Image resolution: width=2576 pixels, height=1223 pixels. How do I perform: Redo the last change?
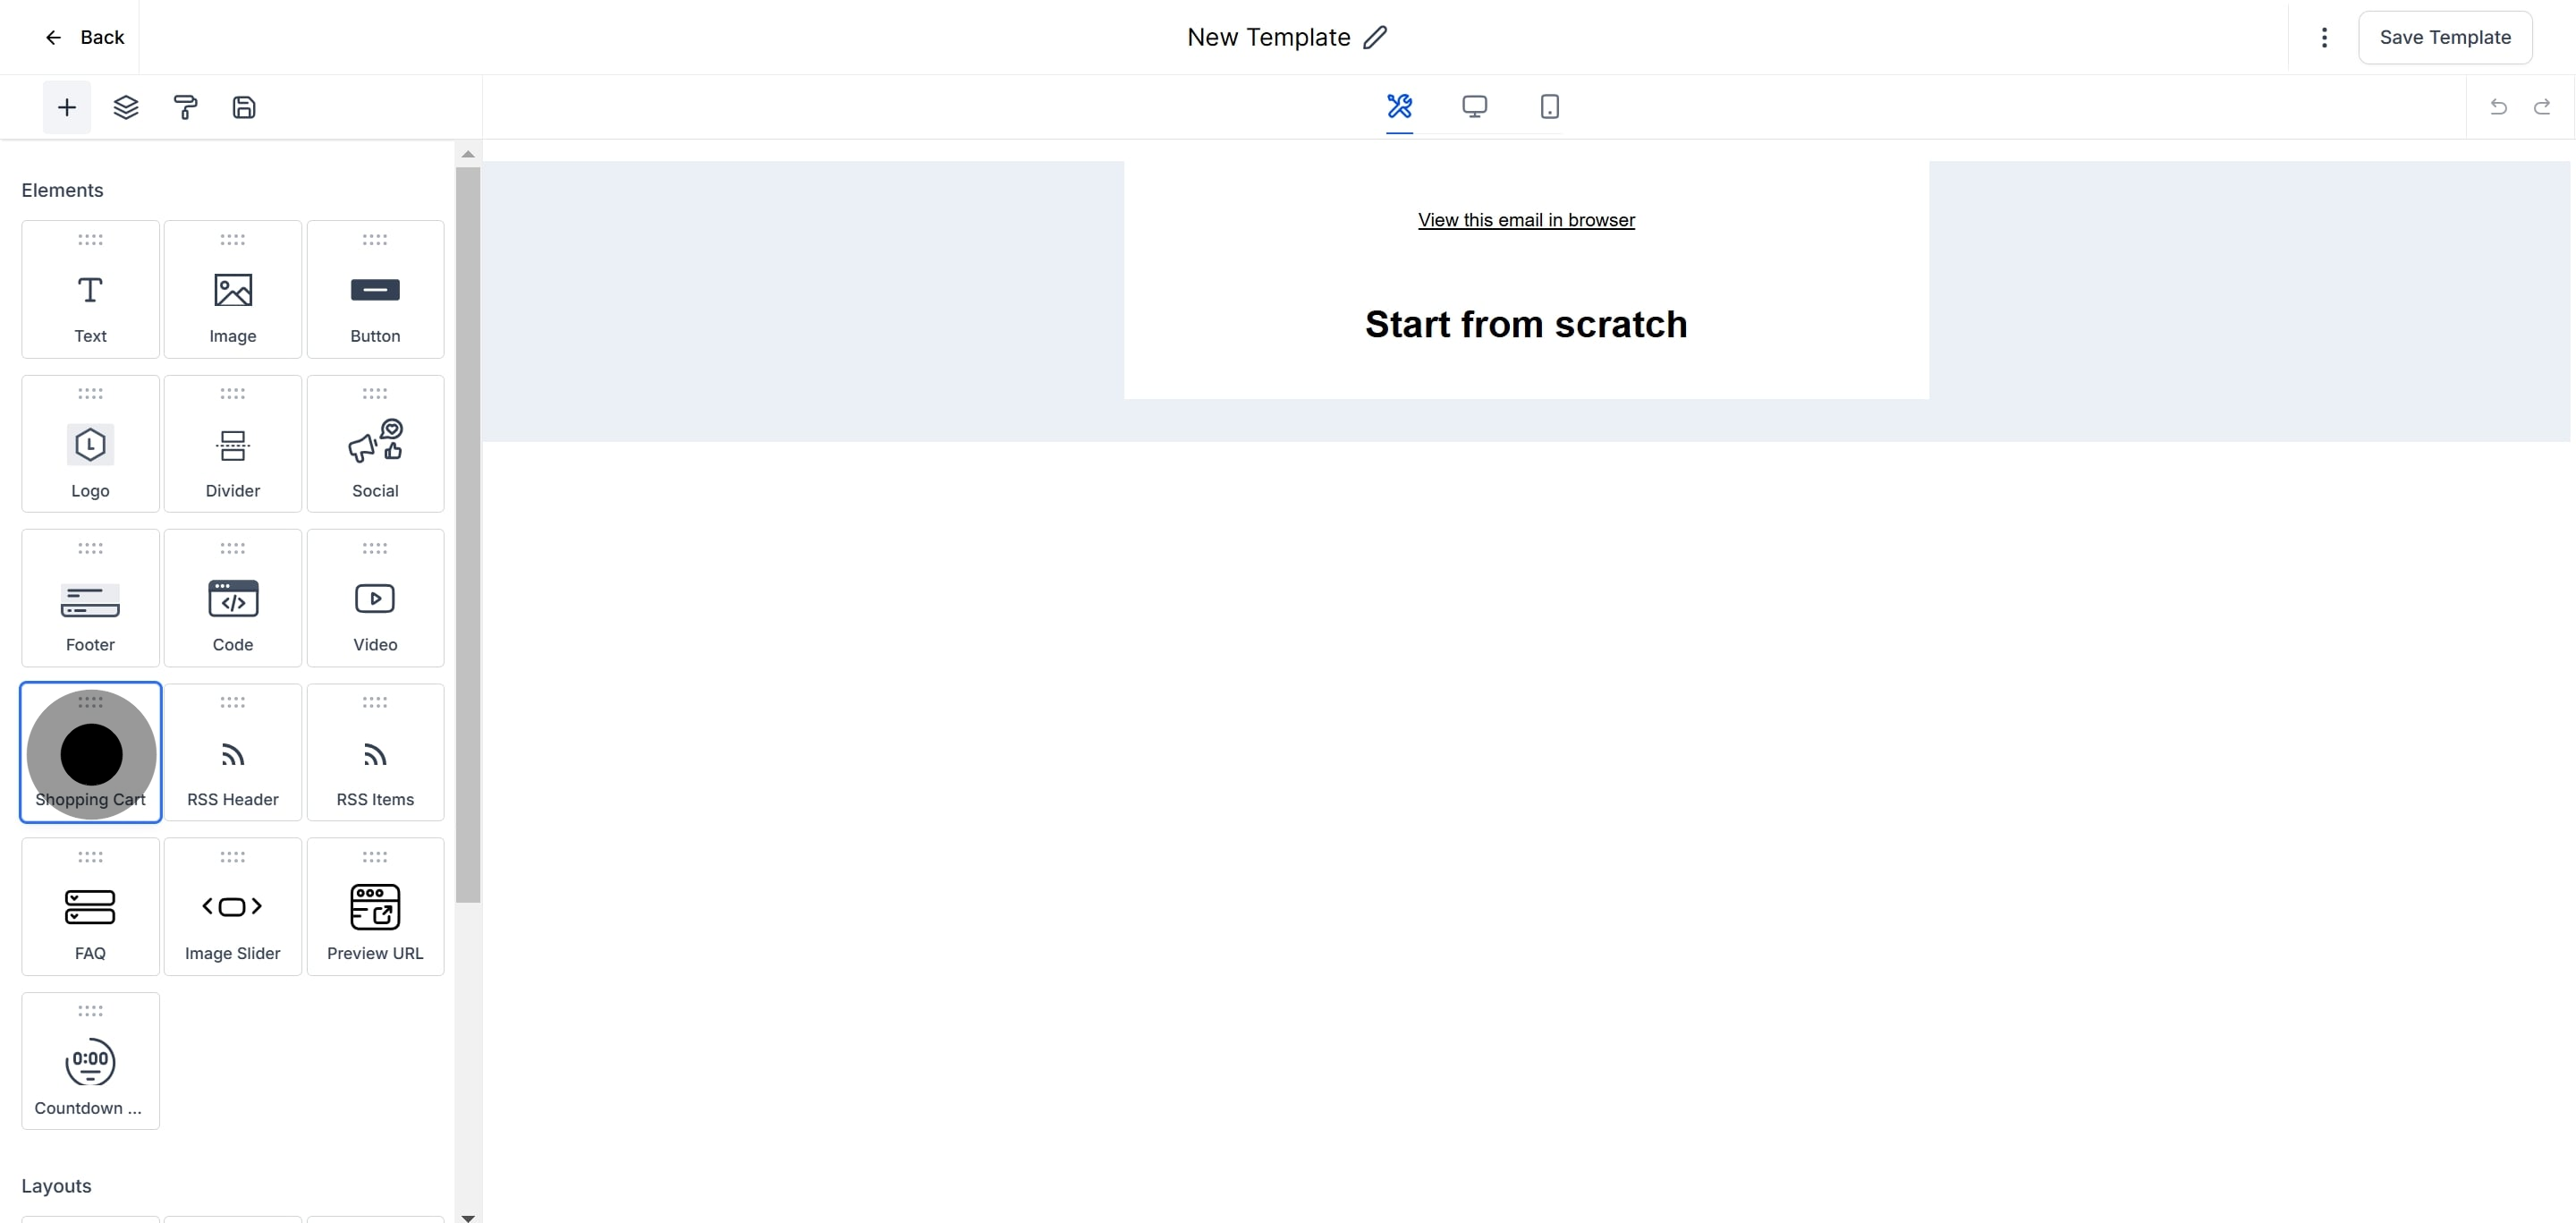tap(2541, 107)
